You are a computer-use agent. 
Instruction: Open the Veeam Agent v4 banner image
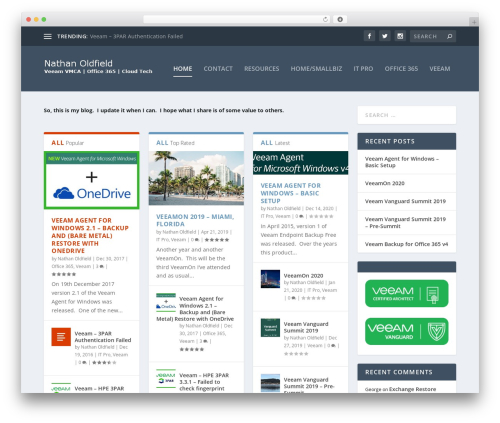[301, 163]
